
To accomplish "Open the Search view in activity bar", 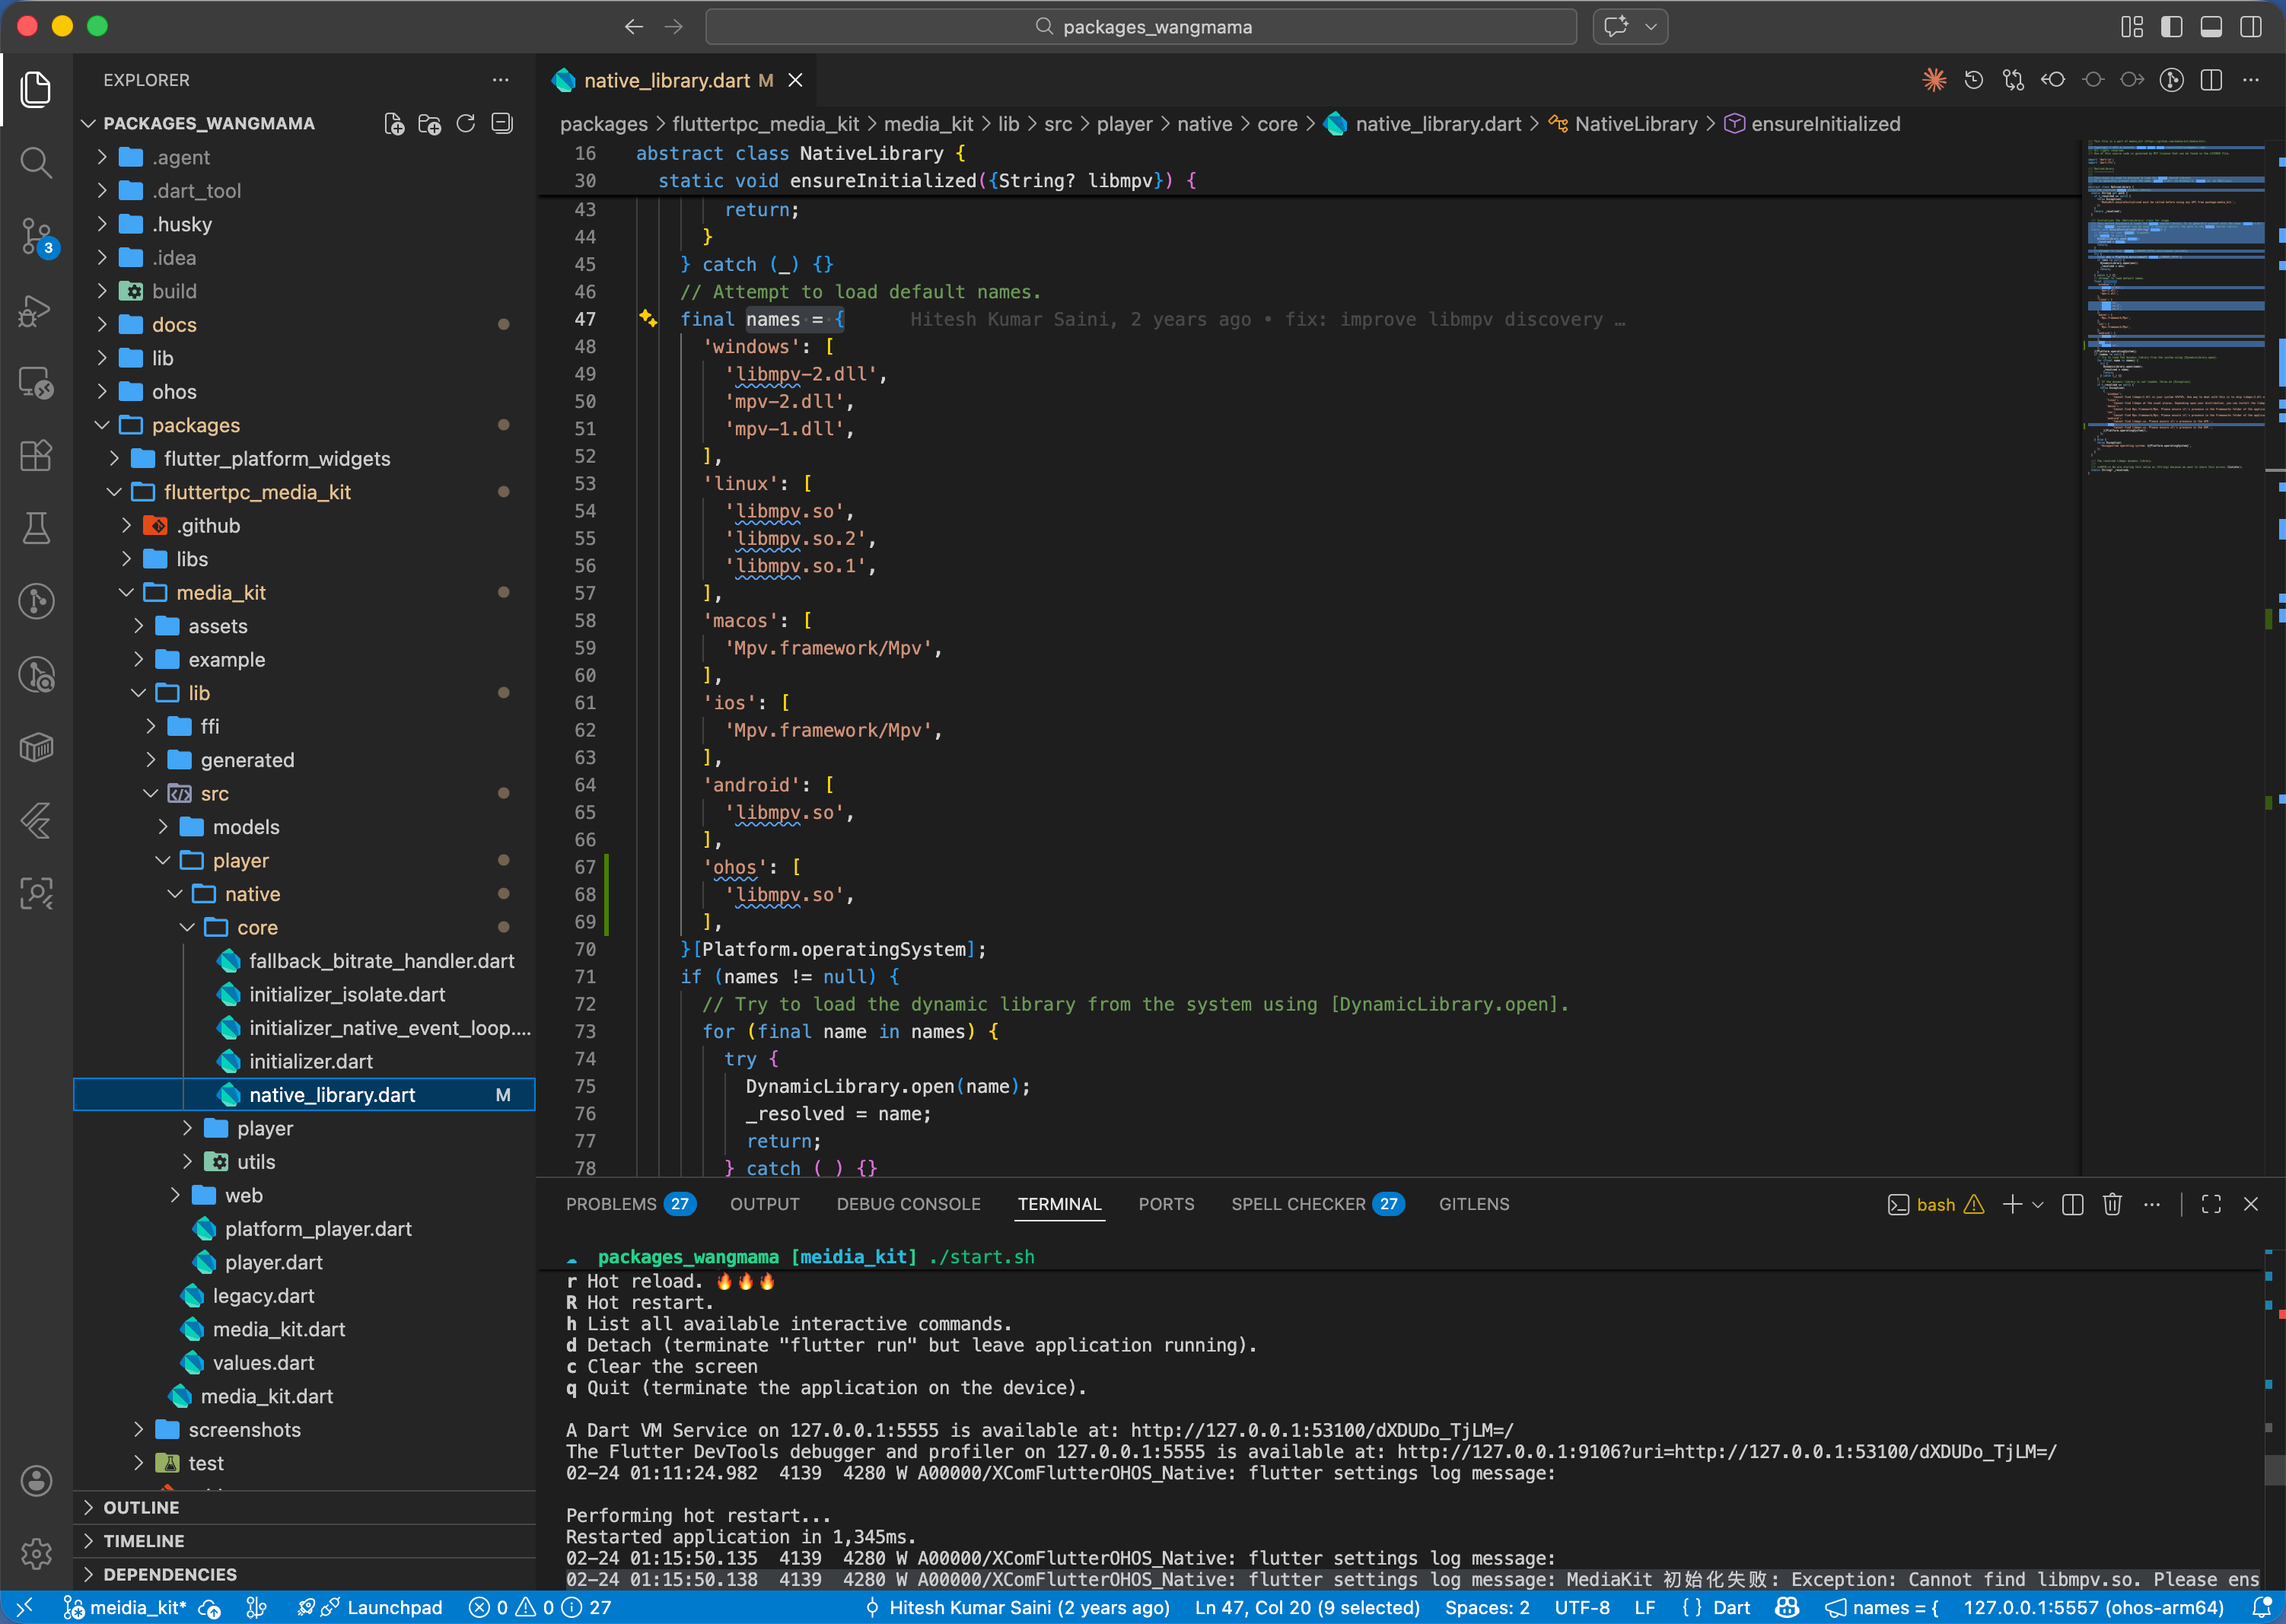I will pyautogui.click(x=36, y=162).
